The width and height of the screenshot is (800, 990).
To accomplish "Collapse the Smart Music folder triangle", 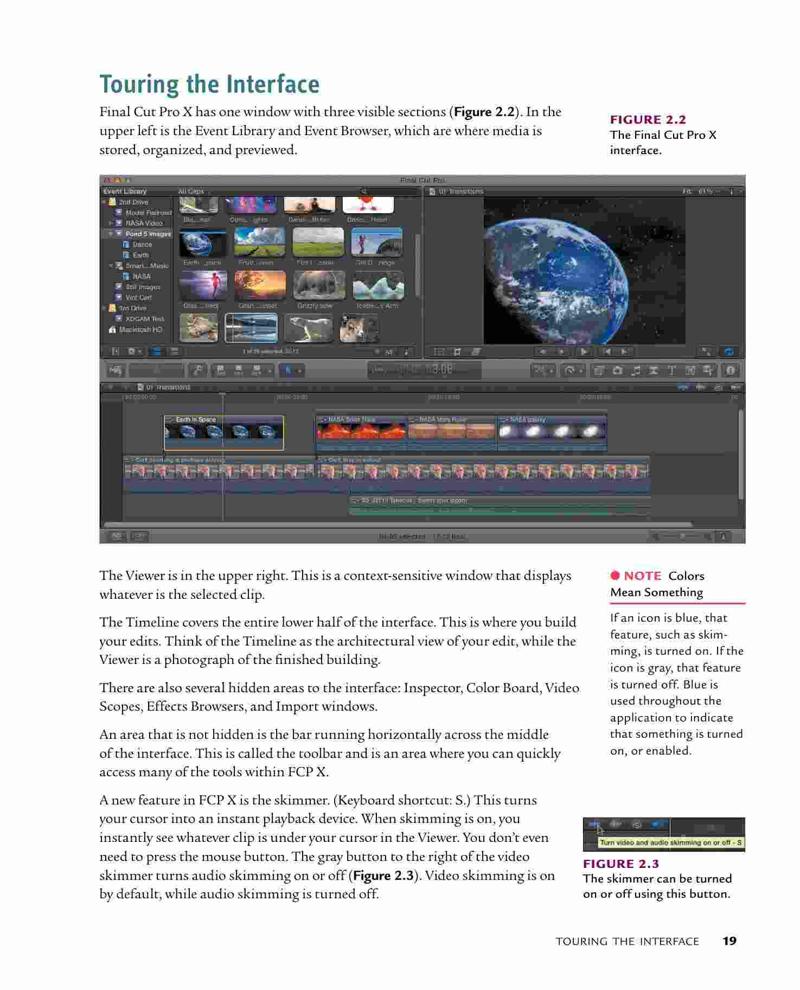I will point(110,265).
